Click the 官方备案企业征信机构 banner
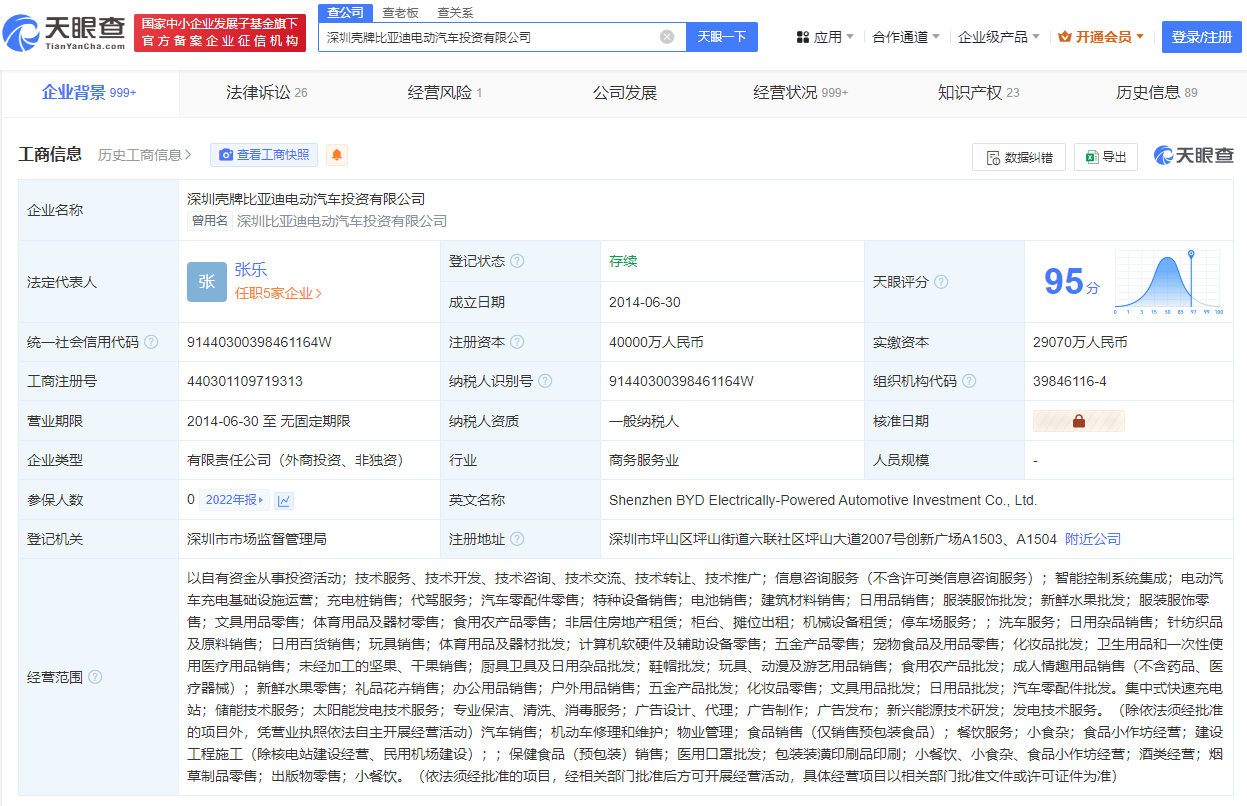1247x806 pixels. coord(219,33)
